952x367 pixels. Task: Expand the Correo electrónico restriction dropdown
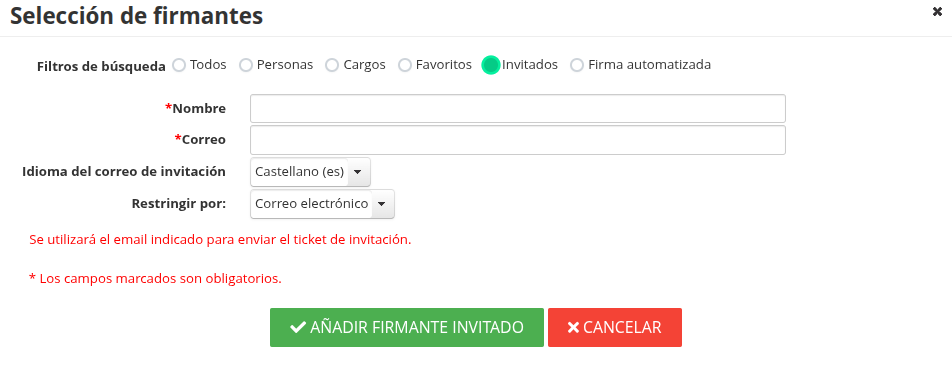322,204
